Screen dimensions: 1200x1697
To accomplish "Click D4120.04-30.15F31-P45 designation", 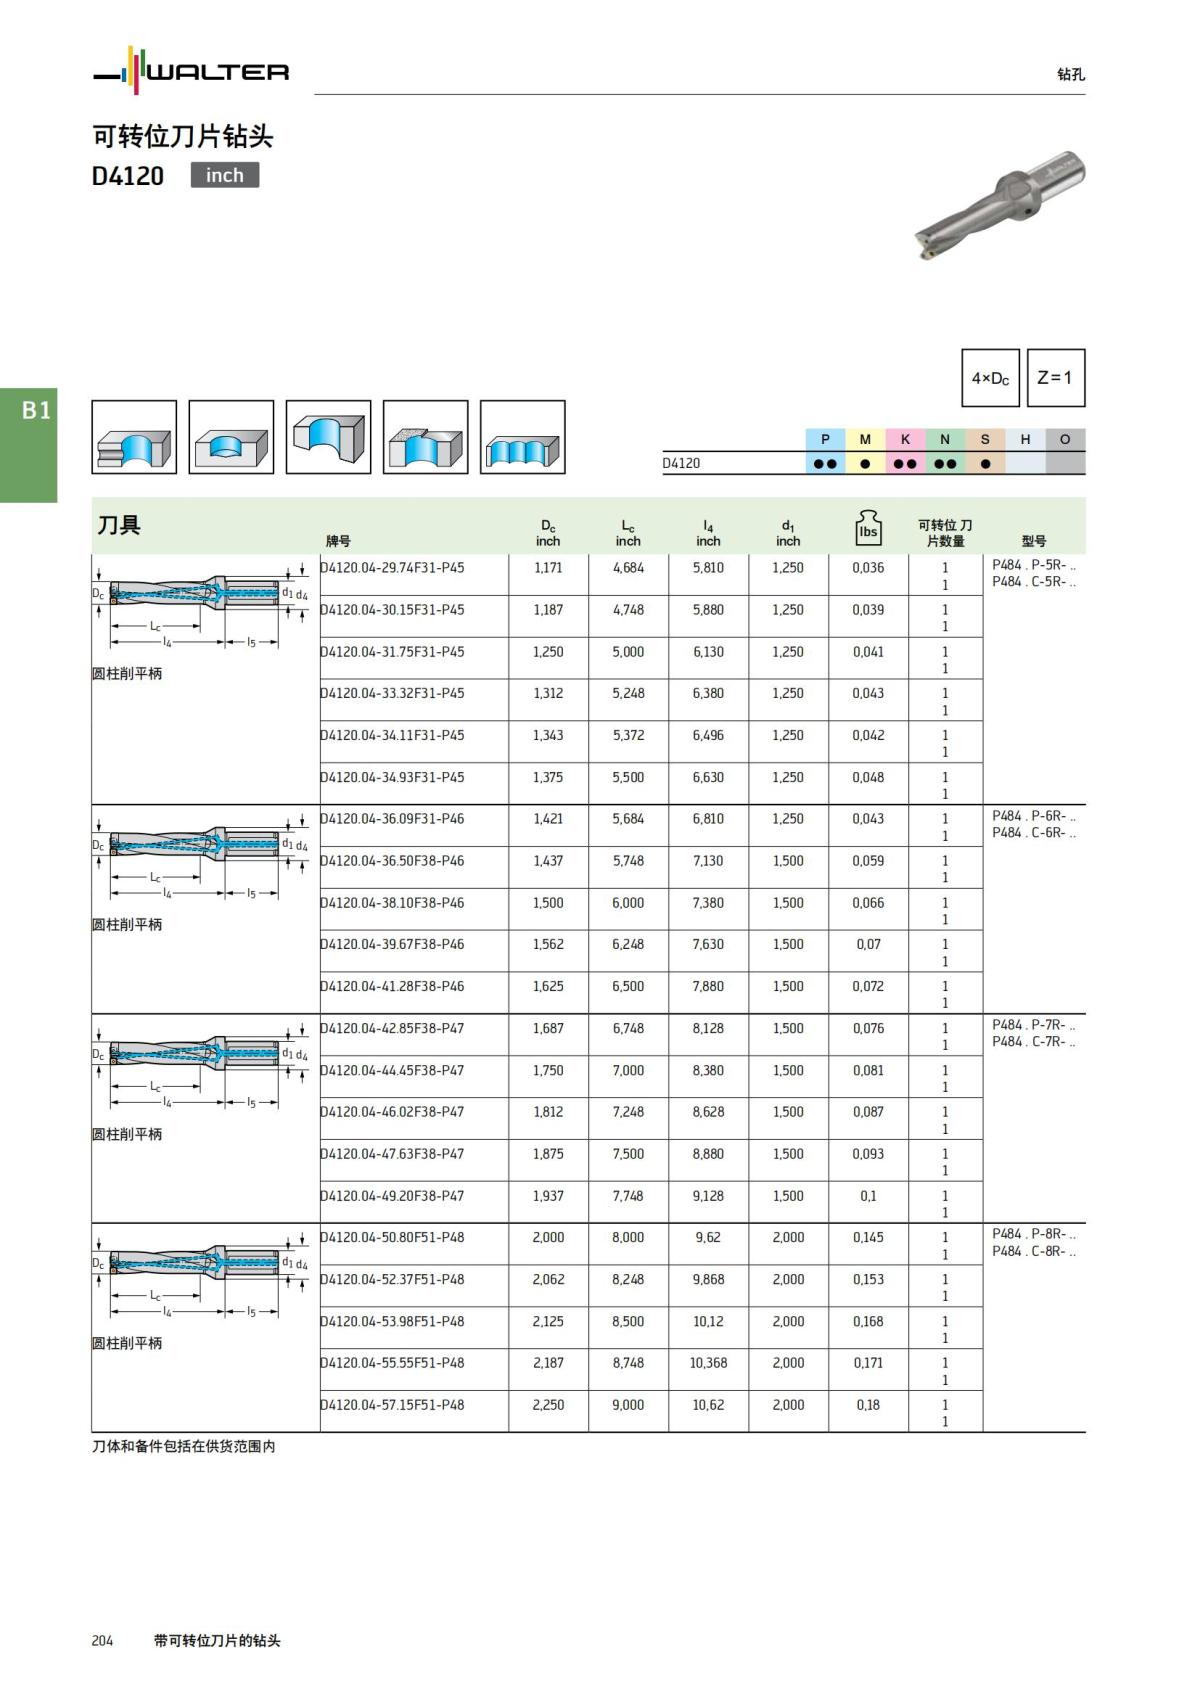I will (x=392, y=610).
